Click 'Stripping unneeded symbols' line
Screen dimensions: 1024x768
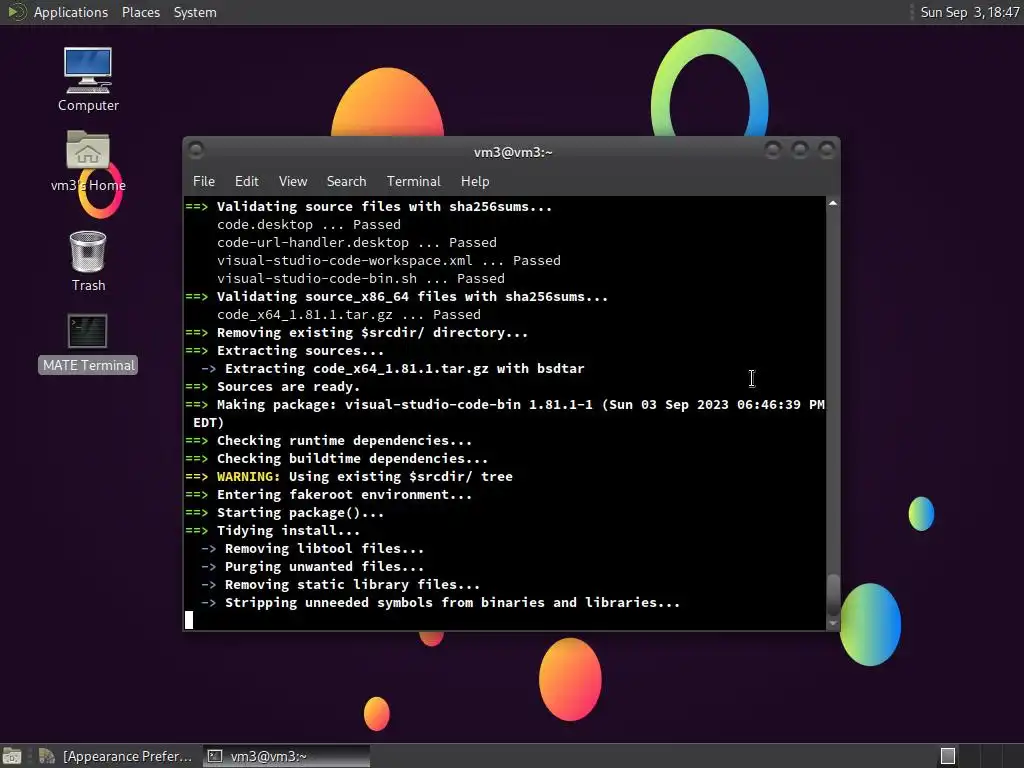(x=453, y=603)
